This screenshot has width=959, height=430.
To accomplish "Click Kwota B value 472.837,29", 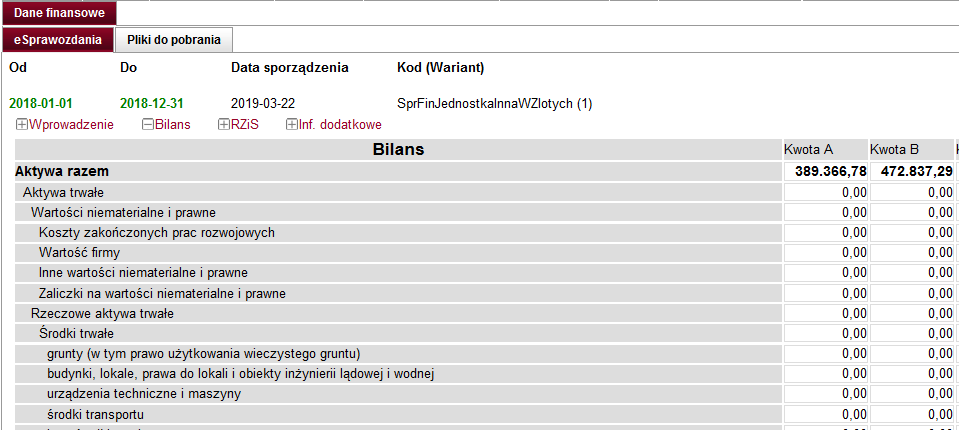I will pos(910,172).
